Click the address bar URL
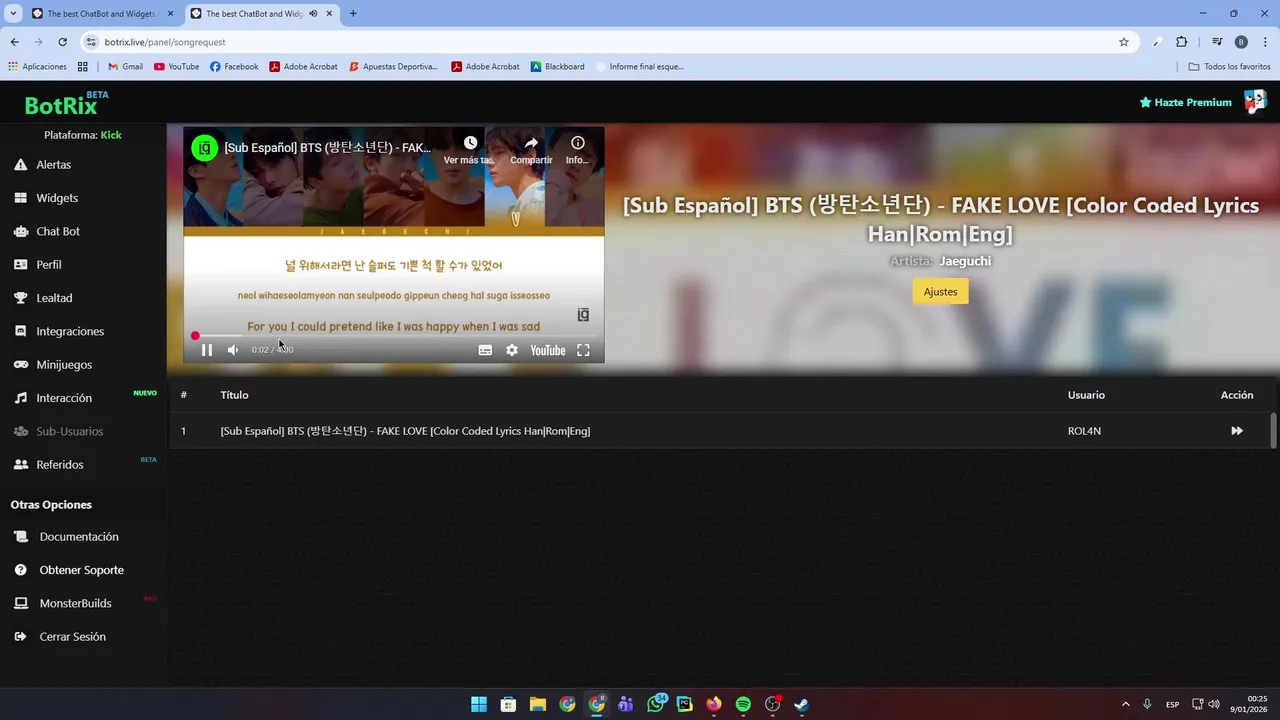 point(165,42)
